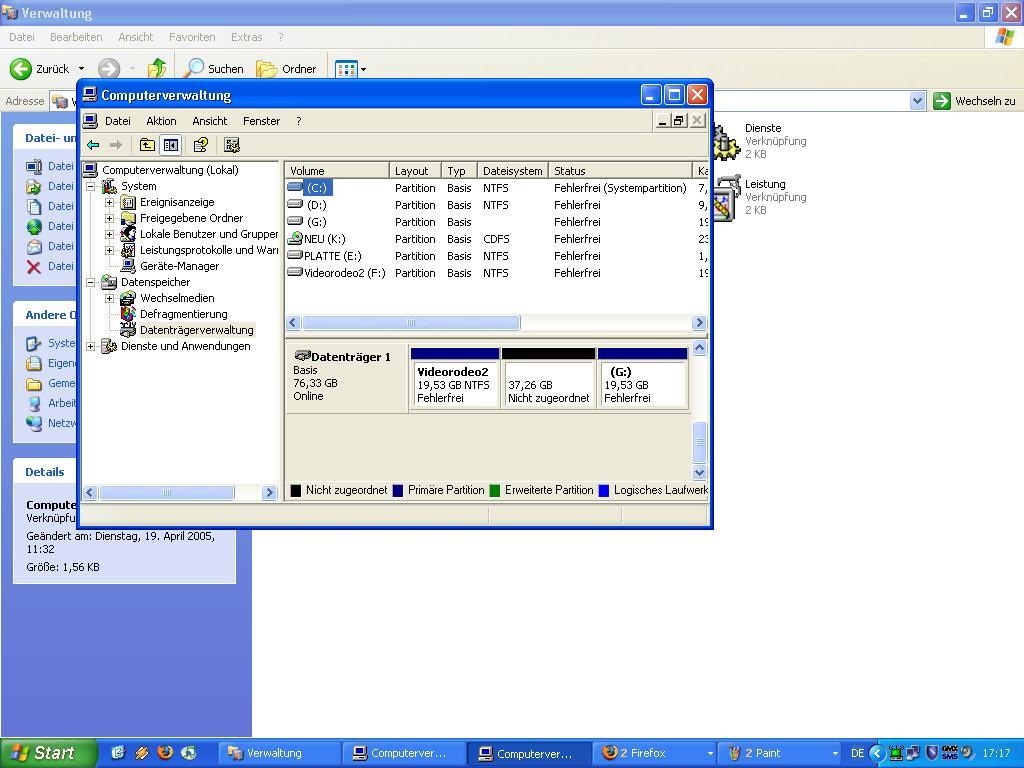This screenshot has height=768, width=1024.
Task: Open the views dropdown icon in Verwaltung toolbar
Action: coord(351,69)
